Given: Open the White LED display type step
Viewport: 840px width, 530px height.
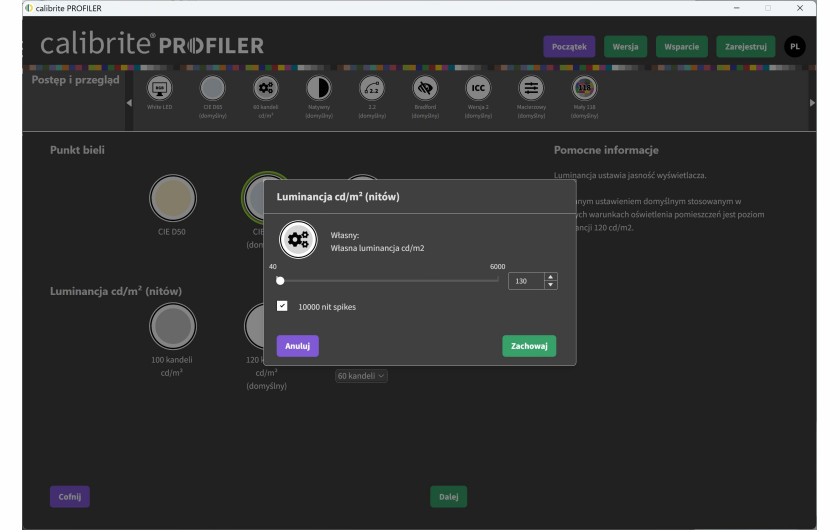Looking at the screenshot, I should pyautogui.click(x=160, y=88).
